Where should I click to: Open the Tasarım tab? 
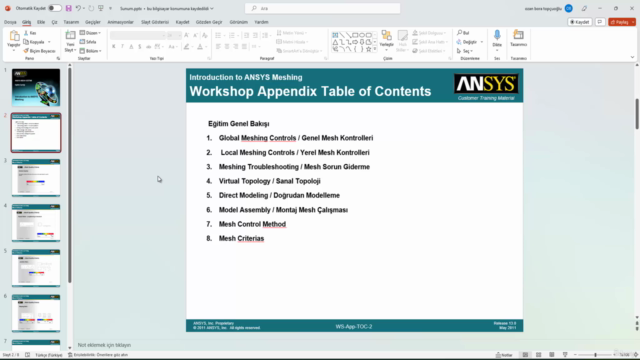point(71,22)
